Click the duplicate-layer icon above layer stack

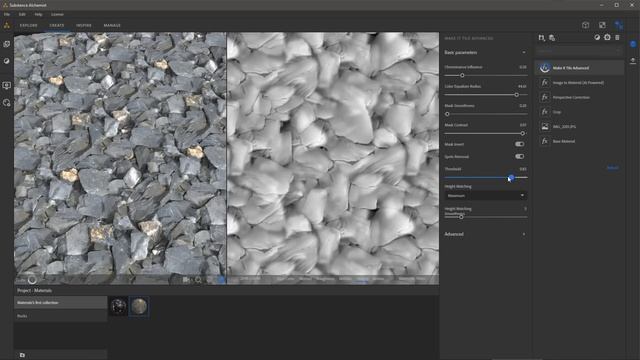tap(552, 38)
